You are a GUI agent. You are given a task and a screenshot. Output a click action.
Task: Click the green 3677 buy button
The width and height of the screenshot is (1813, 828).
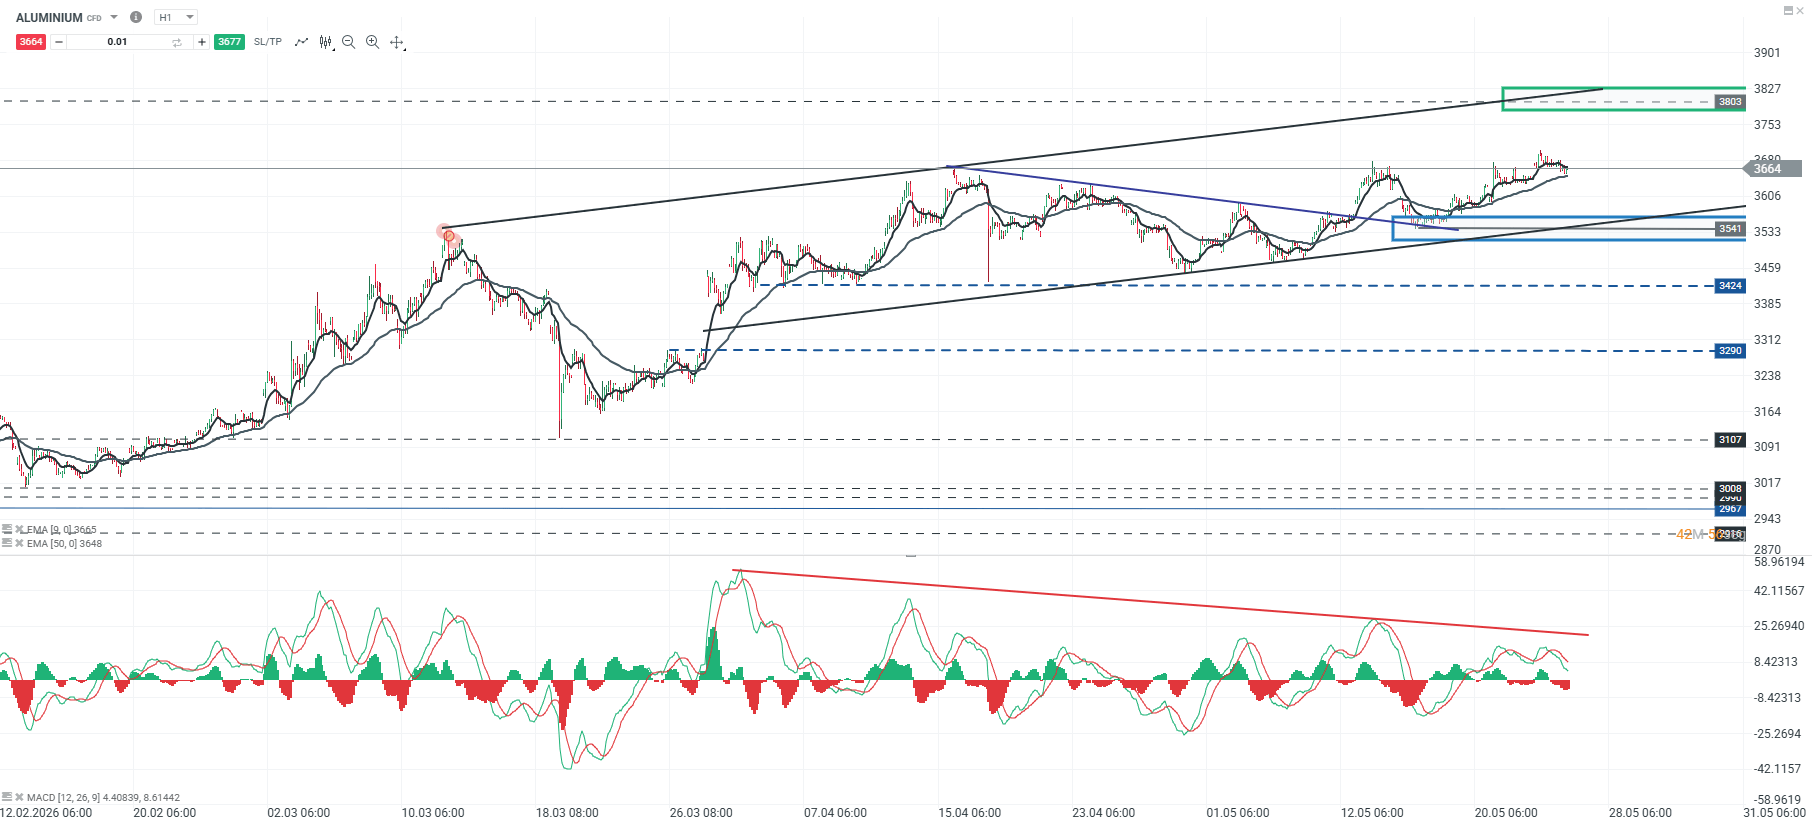tap(229, 42)
